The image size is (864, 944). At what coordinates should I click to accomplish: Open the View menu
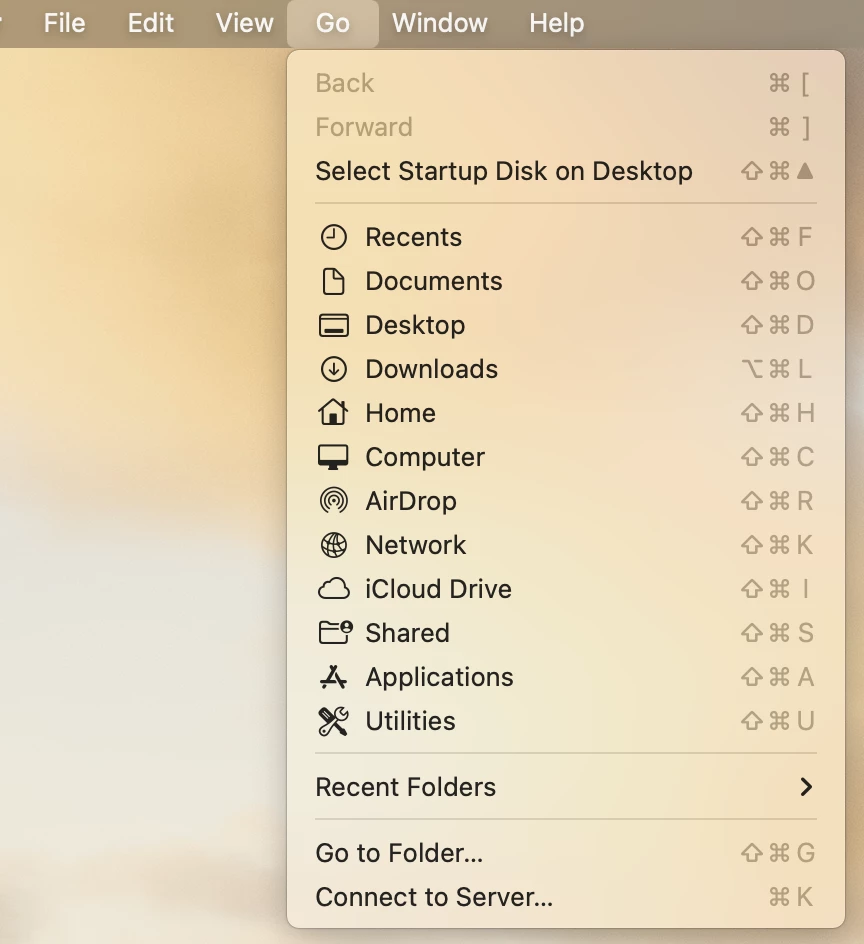tap(244, 23)
